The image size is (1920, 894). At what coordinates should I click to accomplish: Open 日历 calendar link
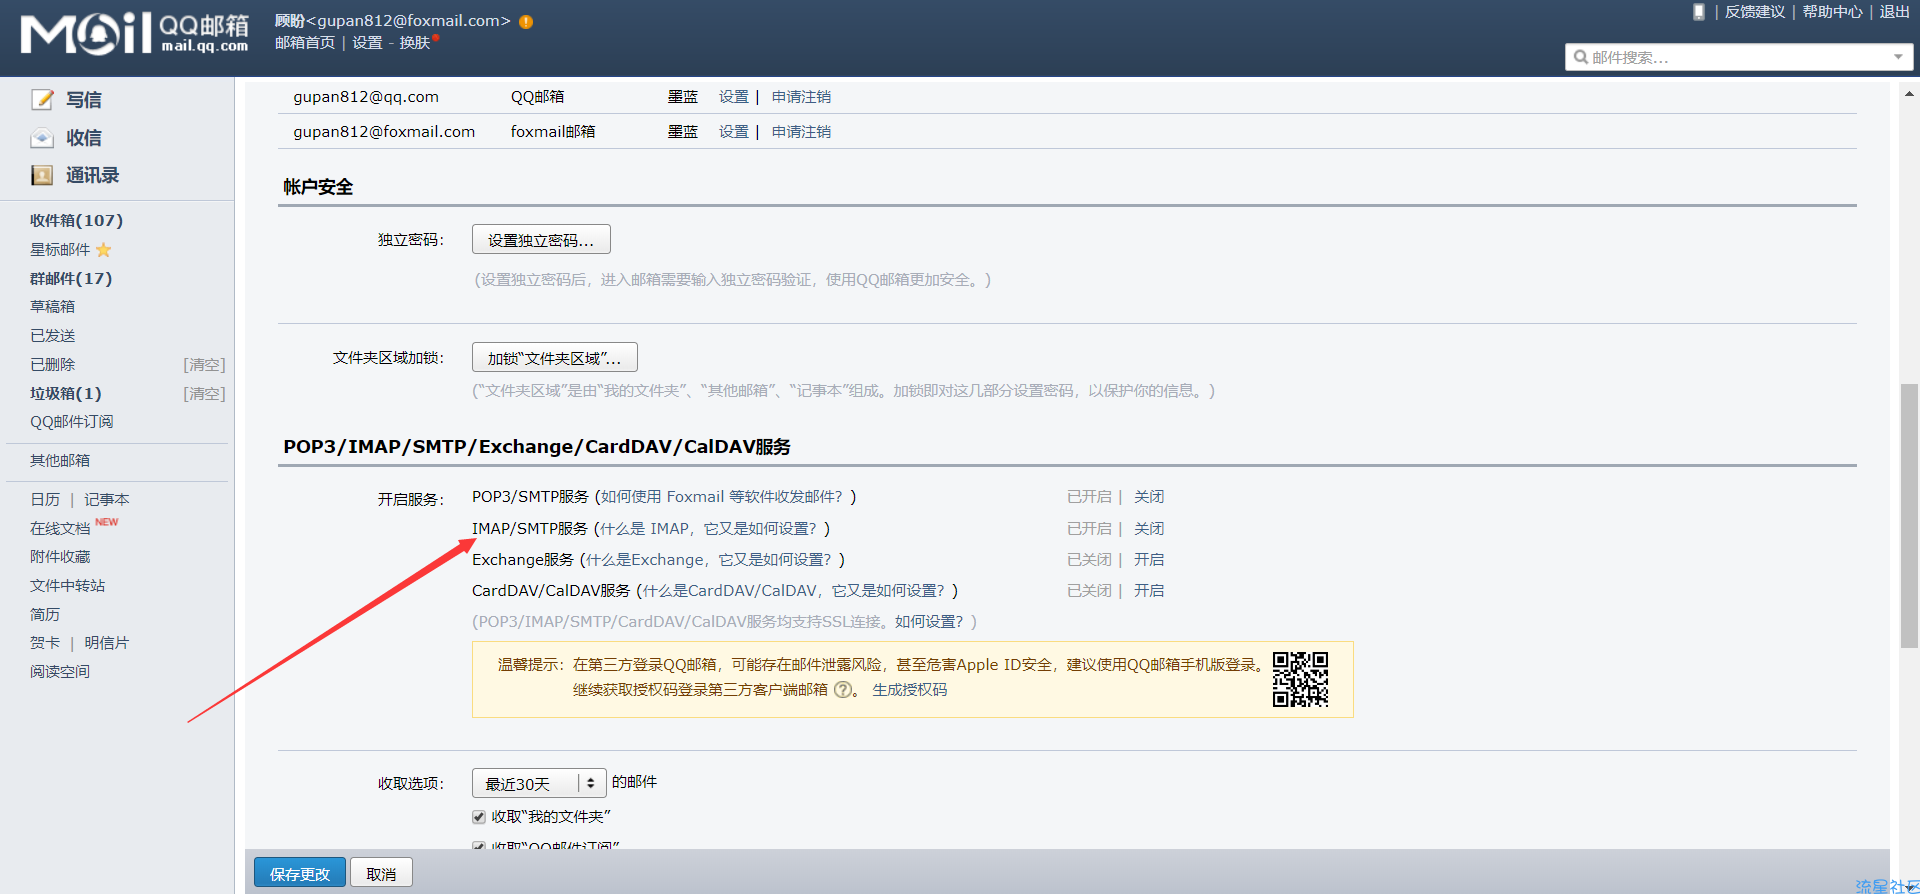point(45,499)
